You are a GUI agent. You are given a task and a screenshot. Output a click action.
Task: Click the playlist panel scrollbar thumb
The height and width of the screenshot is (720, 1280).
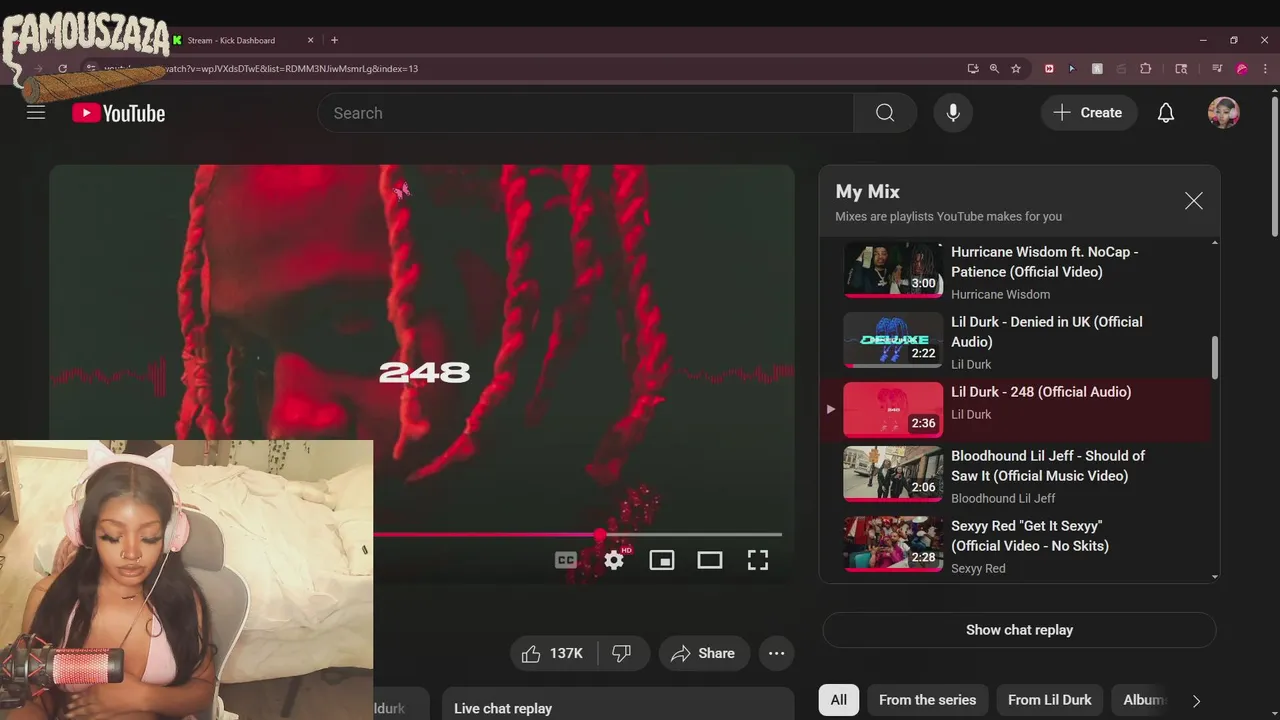pyautogui.click(x=1215, y=357)
